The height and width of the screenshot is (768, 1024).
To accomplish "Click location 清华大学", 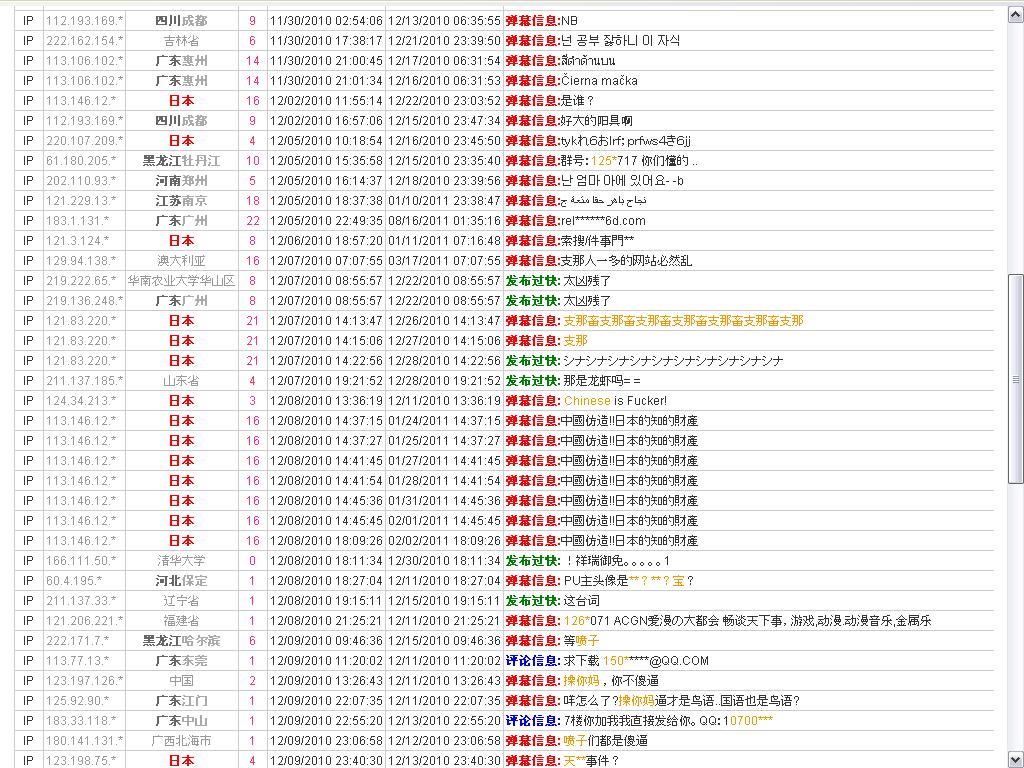I will pyautogui.click(x=182, y=560).
